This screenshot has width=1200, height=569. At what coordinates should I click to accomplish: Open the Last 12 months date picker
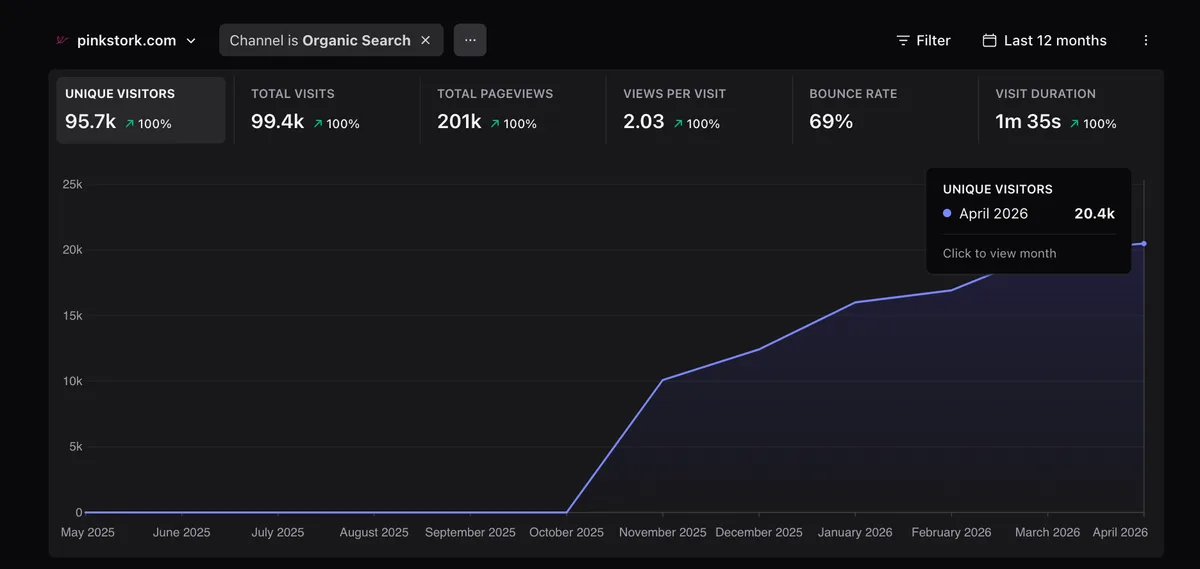(x=1044, y=41)
